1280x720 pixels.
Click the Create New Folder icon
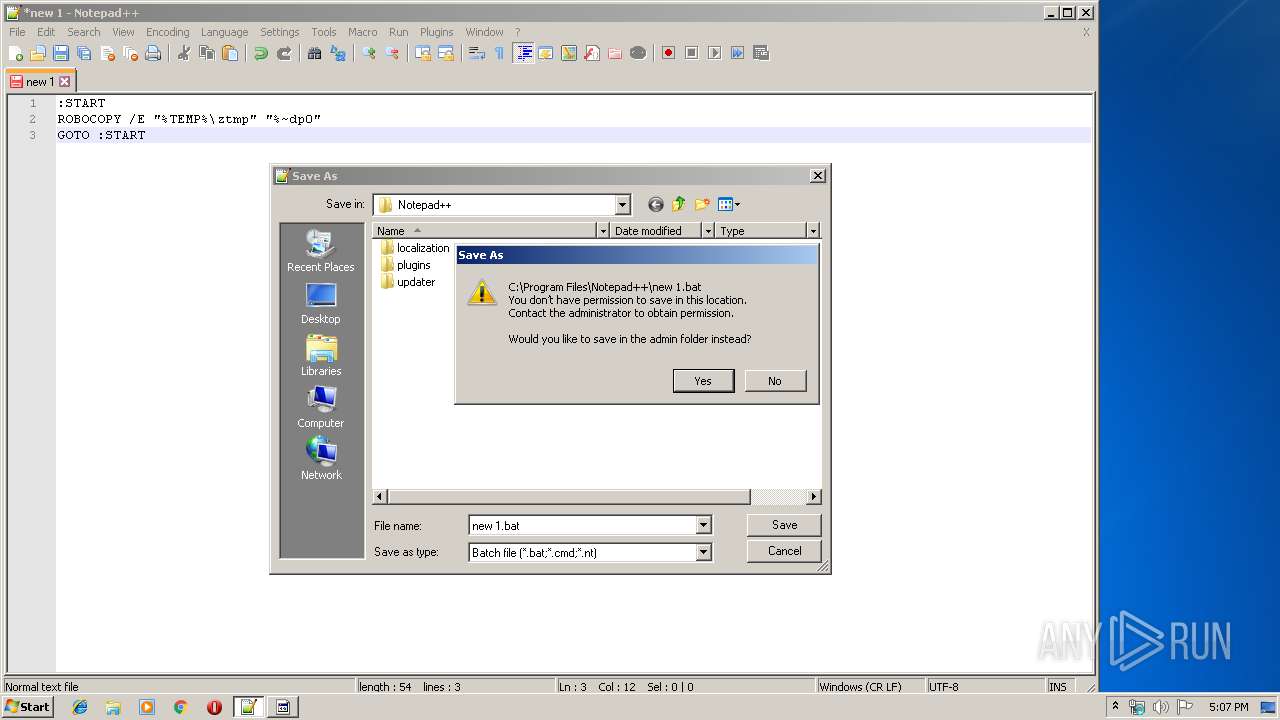tap(702, 204)
